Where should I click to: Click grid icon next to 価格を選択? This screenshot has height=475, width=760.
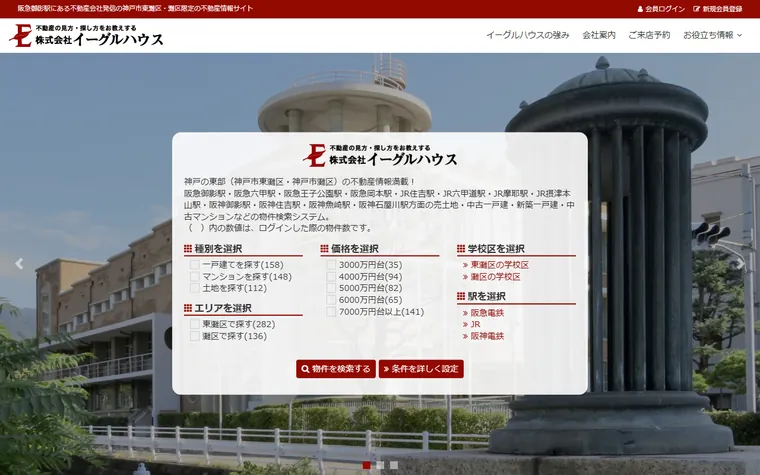tap(325, 249)
